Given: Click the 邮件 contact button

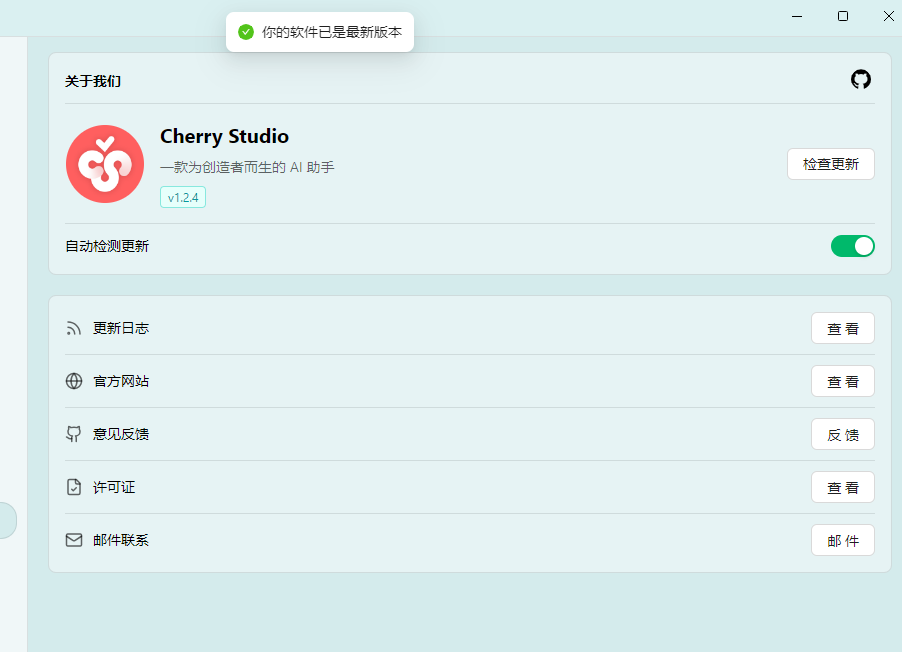Looking at the screenshot, I should [x=843, y=540].
